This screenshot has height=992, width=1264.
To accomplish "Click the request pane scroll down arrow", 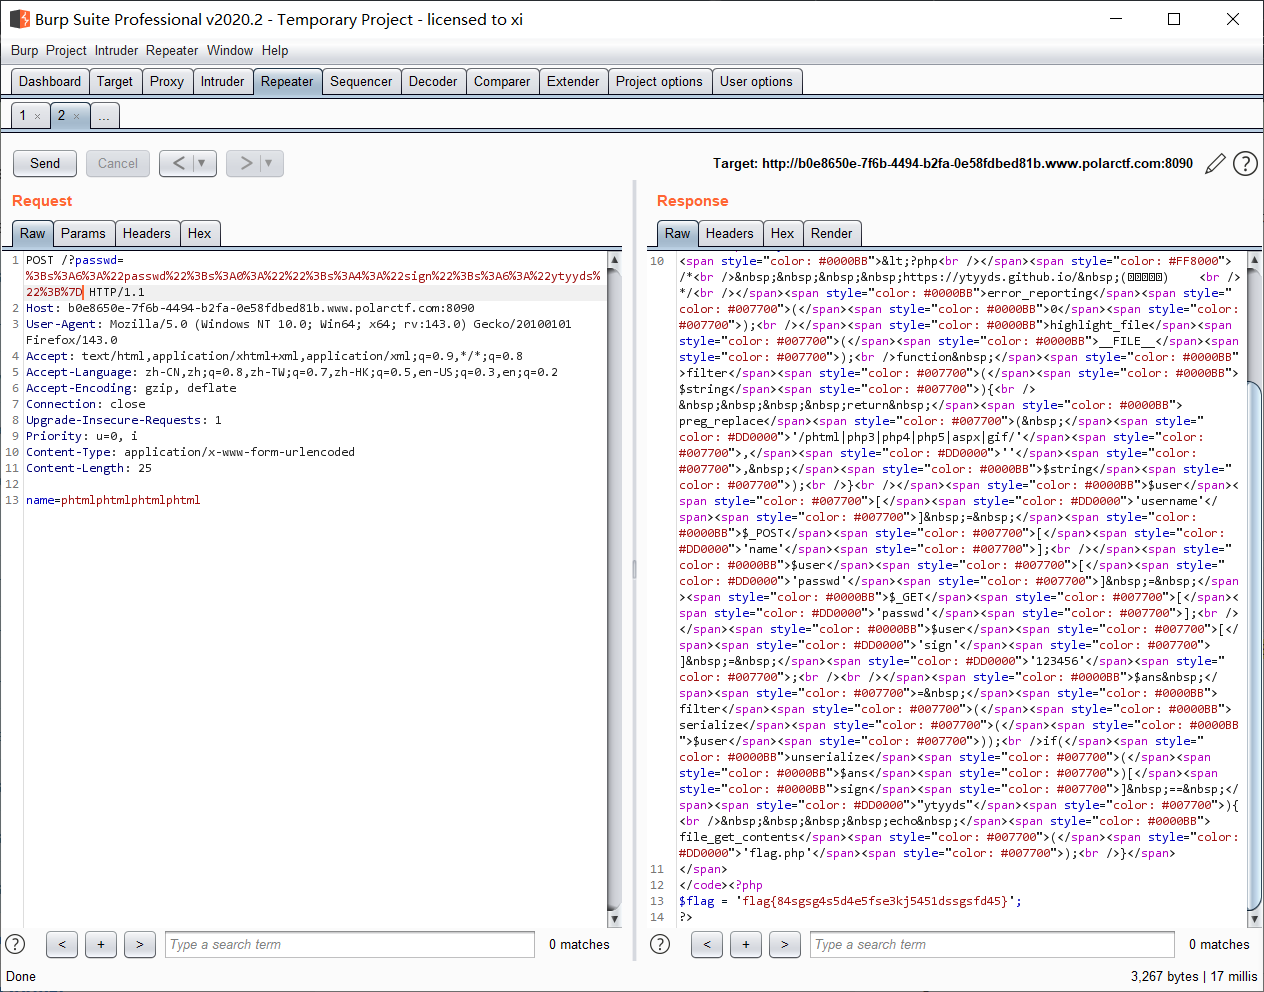I will click(614, 920).
